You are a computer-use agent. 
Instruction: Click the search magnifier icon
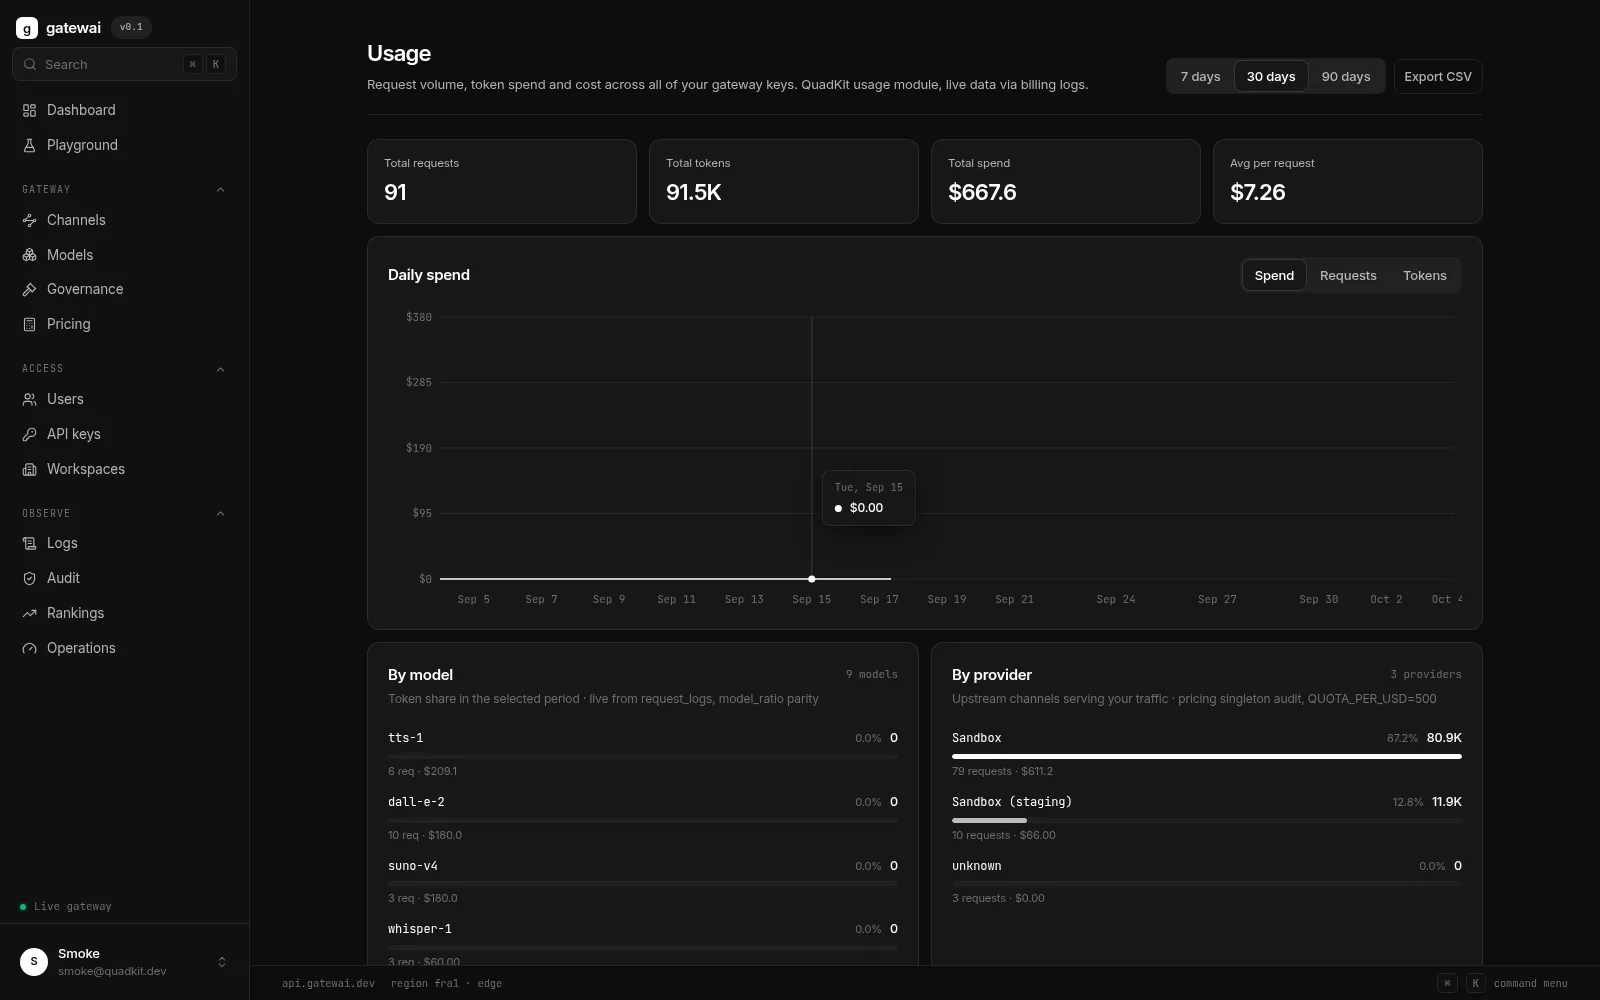click(30, 64)
